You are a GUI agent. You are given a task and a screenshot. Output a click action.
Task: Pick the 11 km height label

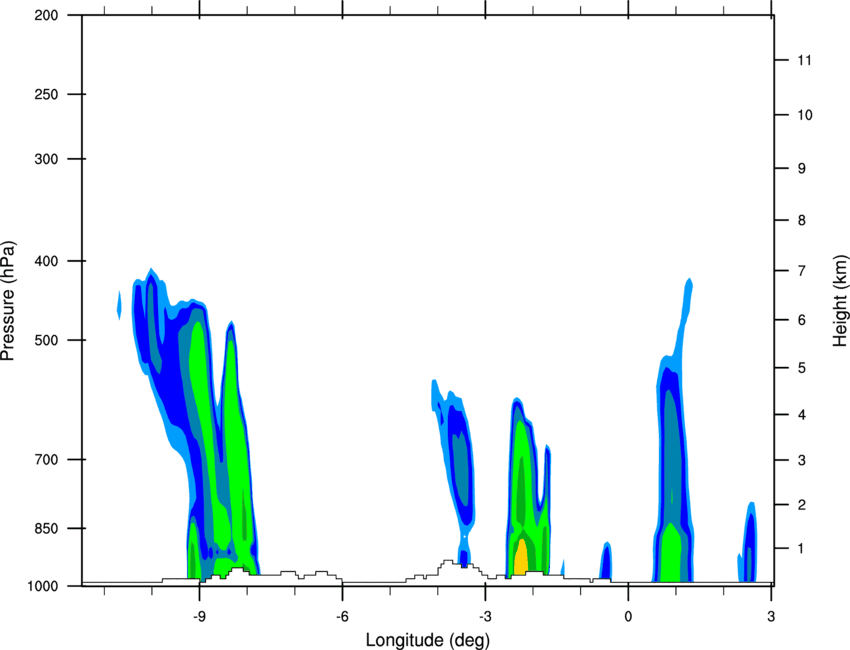804,60
